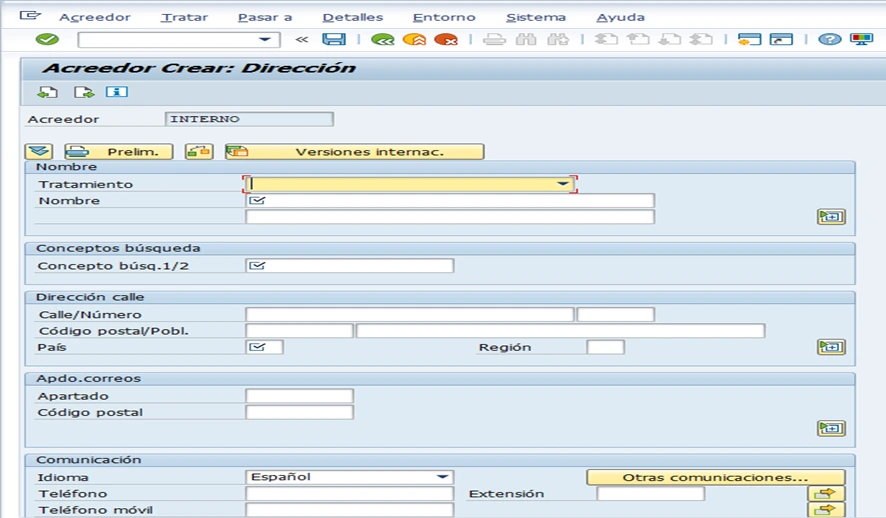886x518 pixels.
Task: Open the Acreedor menu
Action: tap(95, 17)
